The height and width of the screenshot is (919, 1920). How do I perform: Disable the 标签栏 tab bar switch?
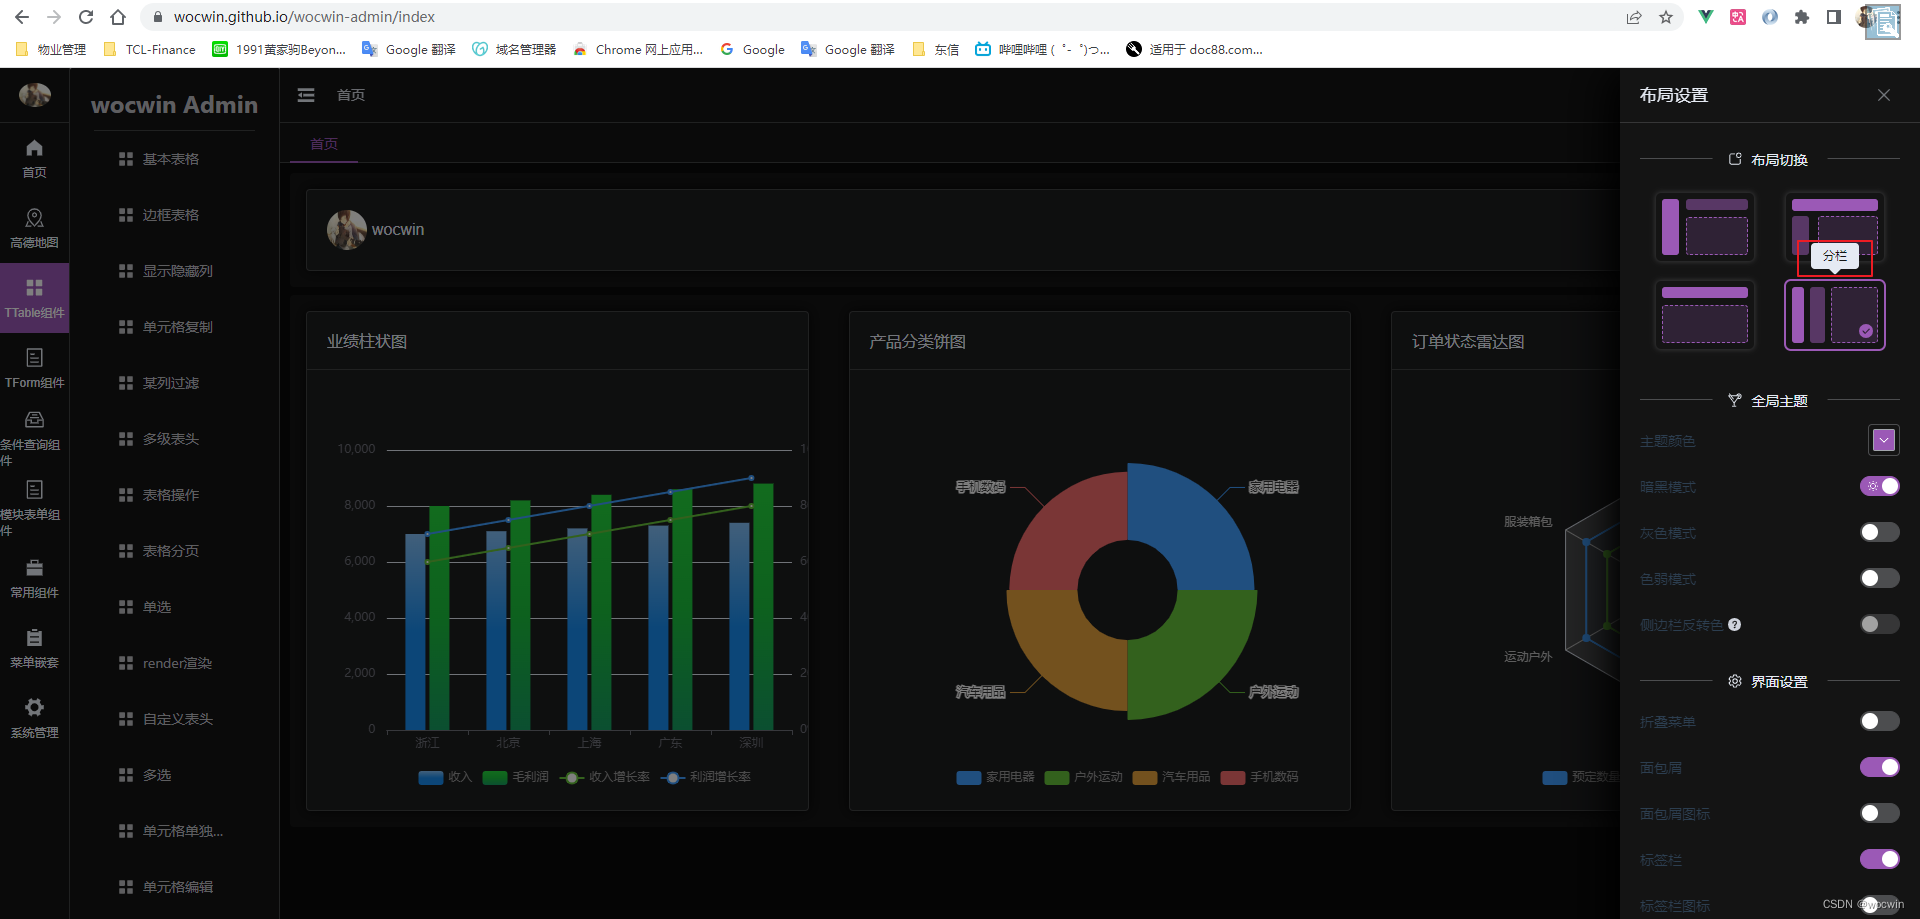click(x=1880, y=859)
